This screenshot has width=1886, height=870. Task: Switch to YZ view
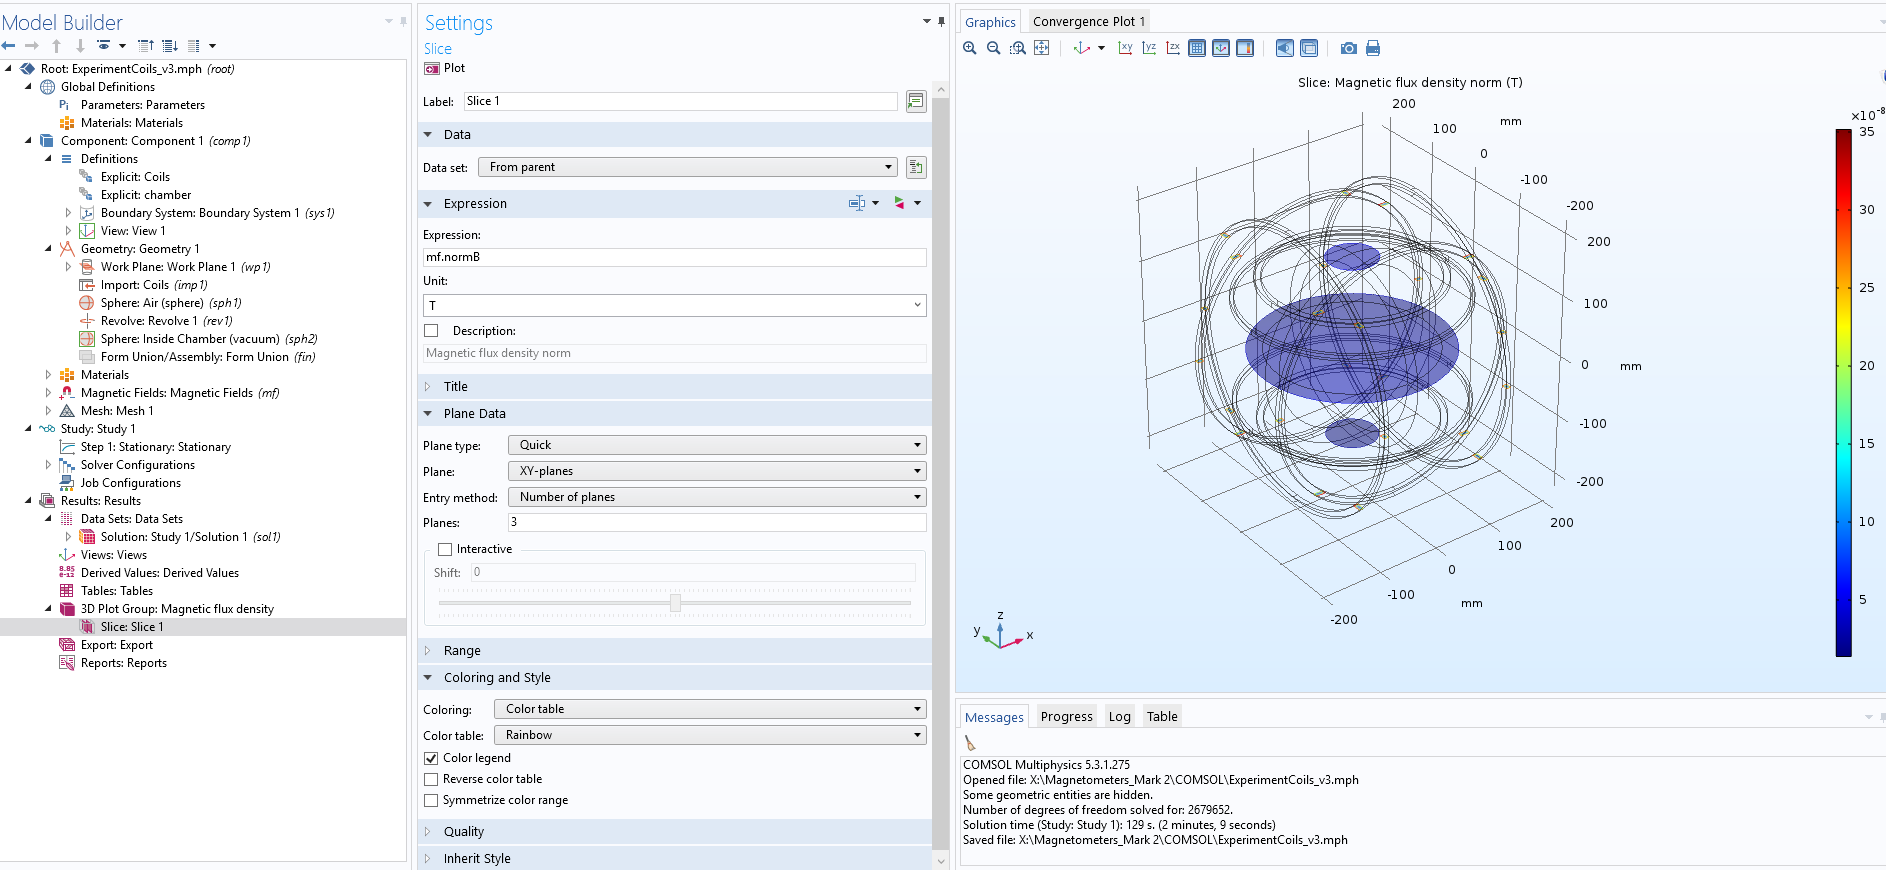click(1149, 48)
